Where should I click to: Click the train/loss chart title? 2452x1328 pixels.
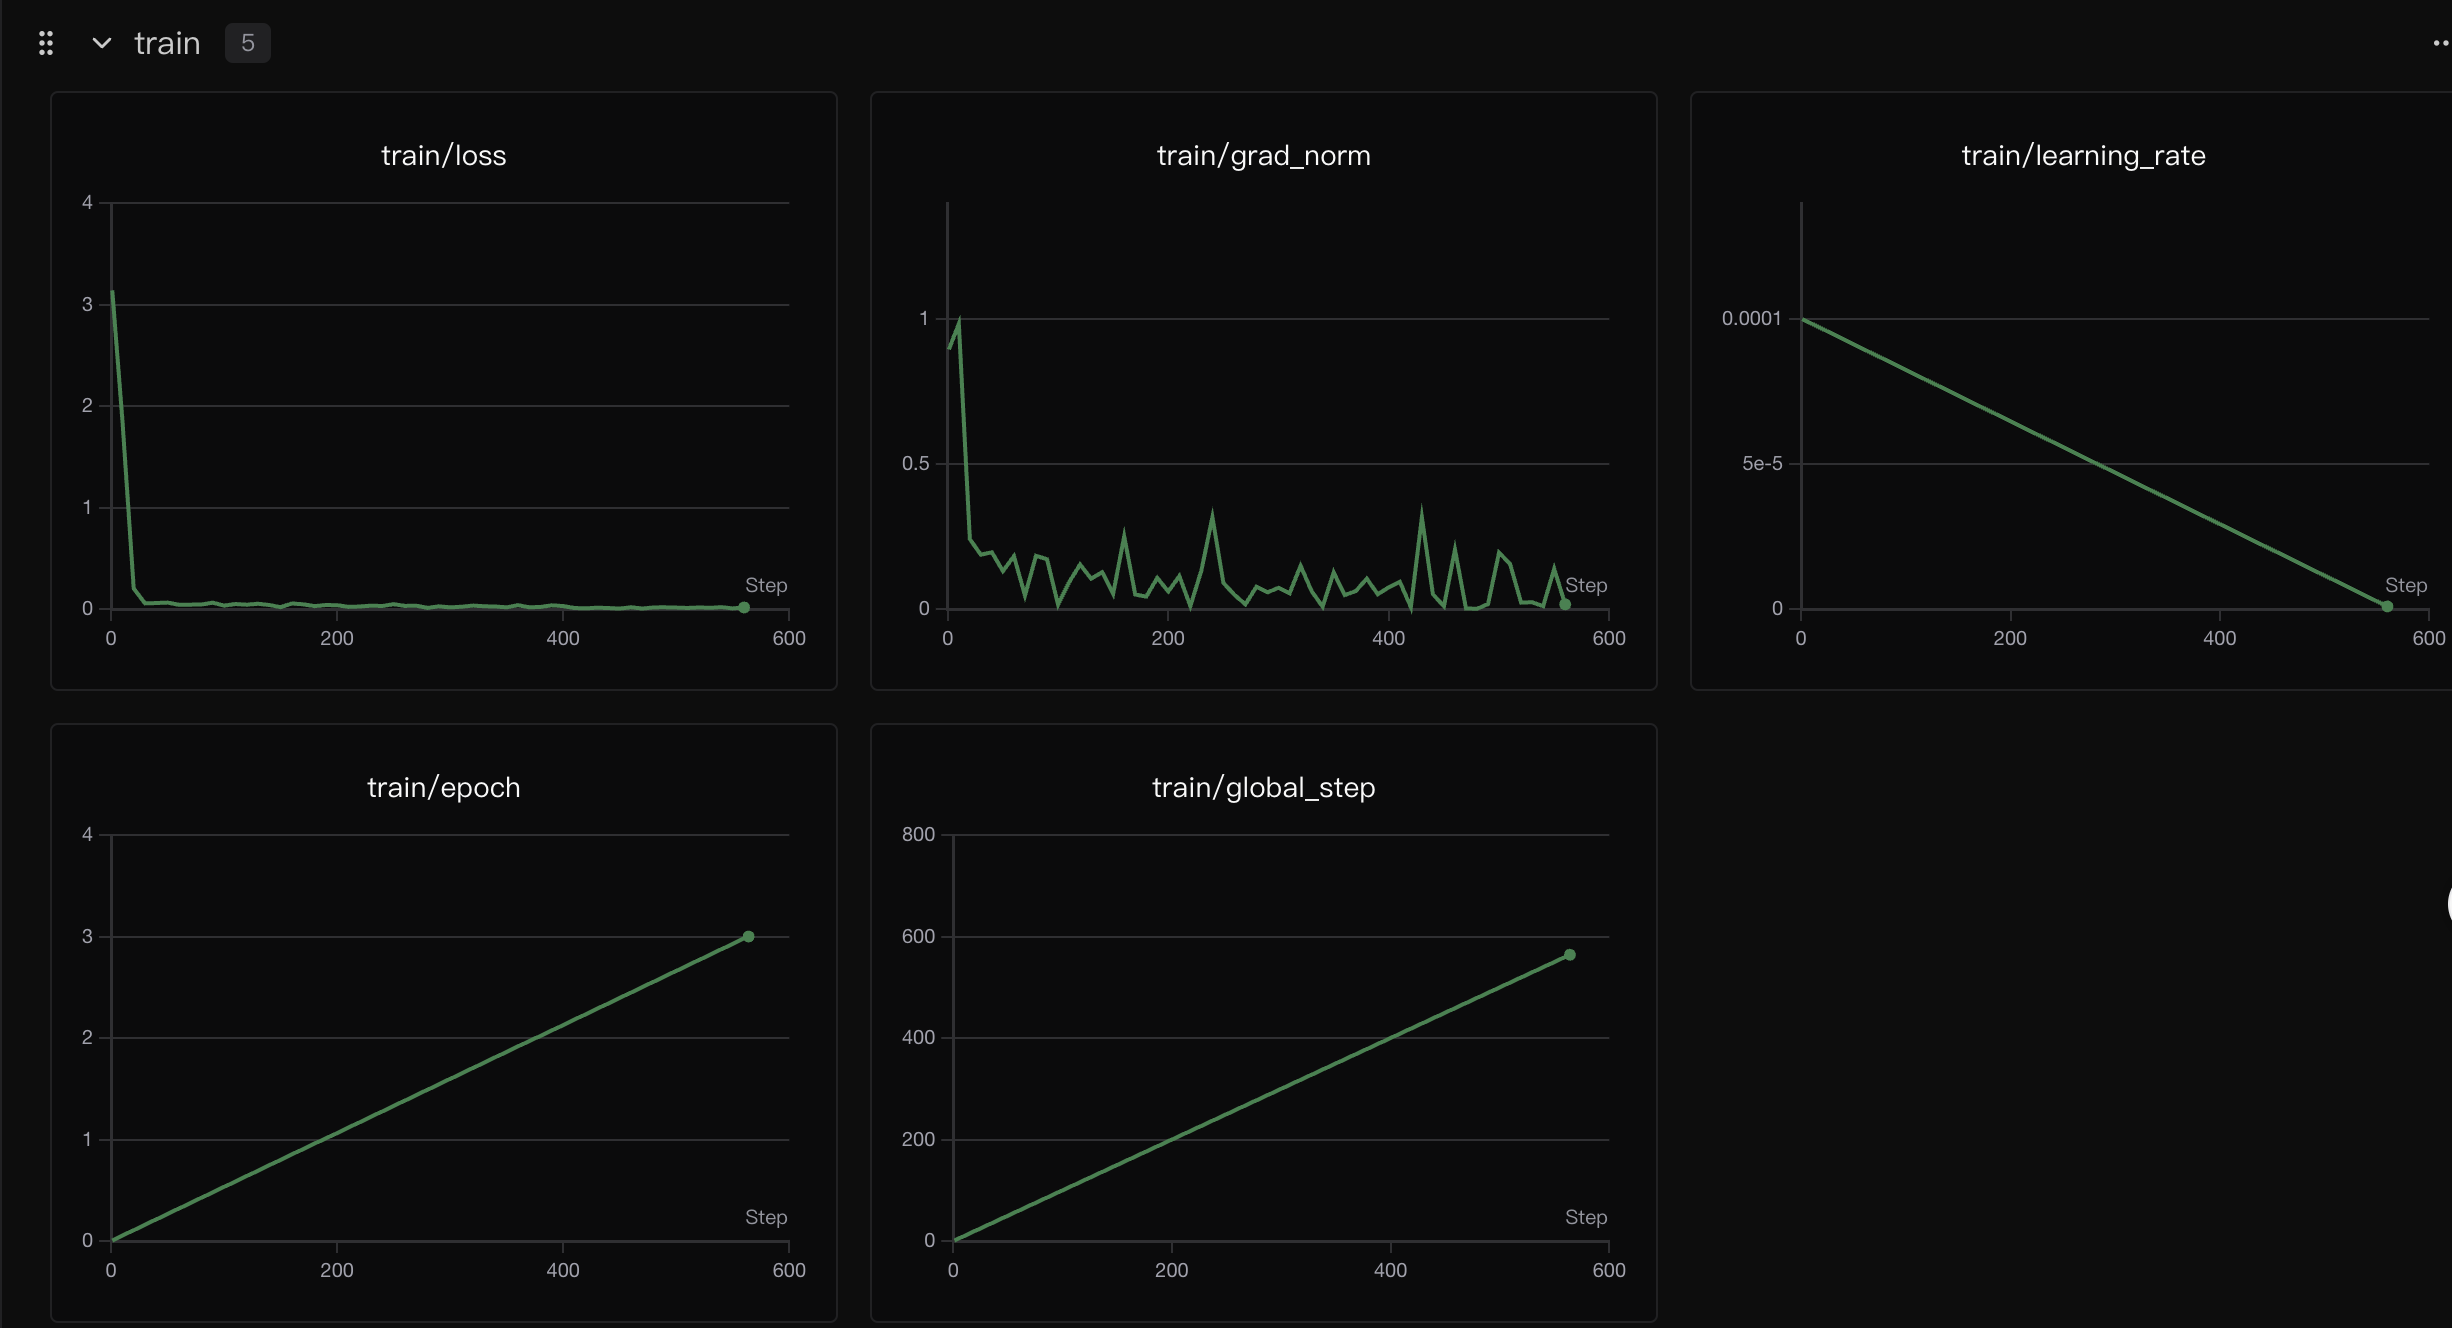pyautogui.click(x=443, y=156)
